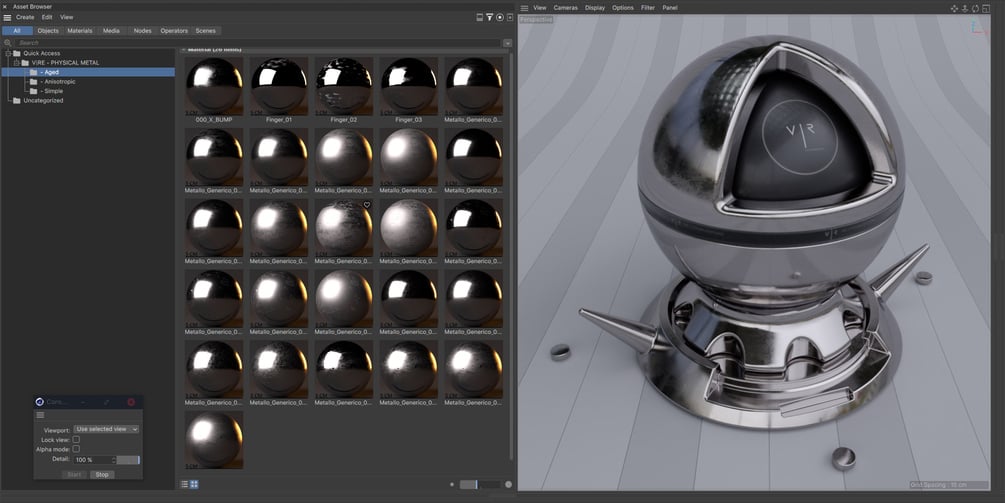Click the Stop button in render dialog

pyautogui.click(x=103, y=475)
